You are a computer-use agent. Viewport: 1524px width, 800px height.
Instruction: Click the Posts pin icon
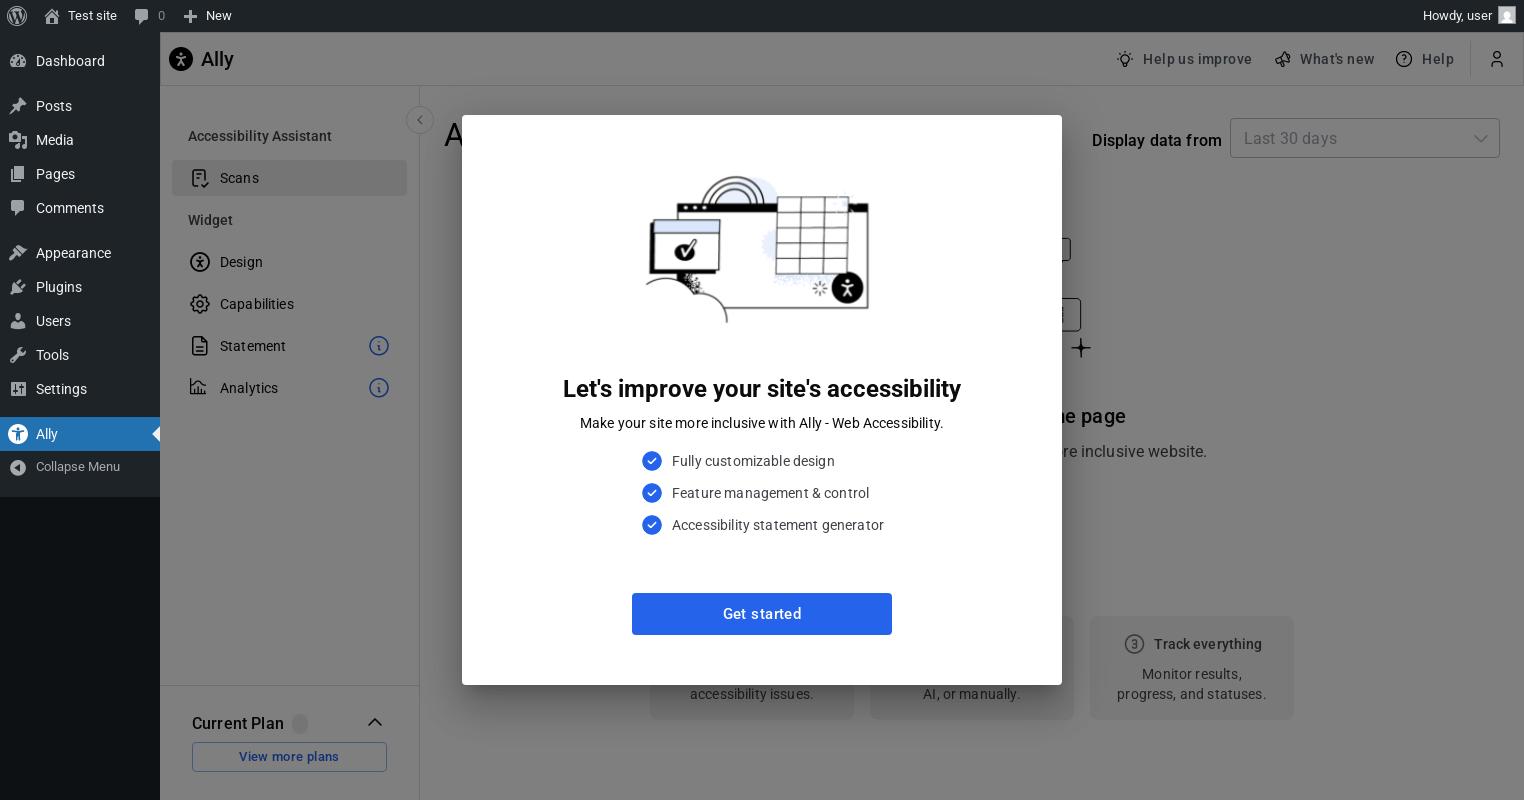[18, 106]
